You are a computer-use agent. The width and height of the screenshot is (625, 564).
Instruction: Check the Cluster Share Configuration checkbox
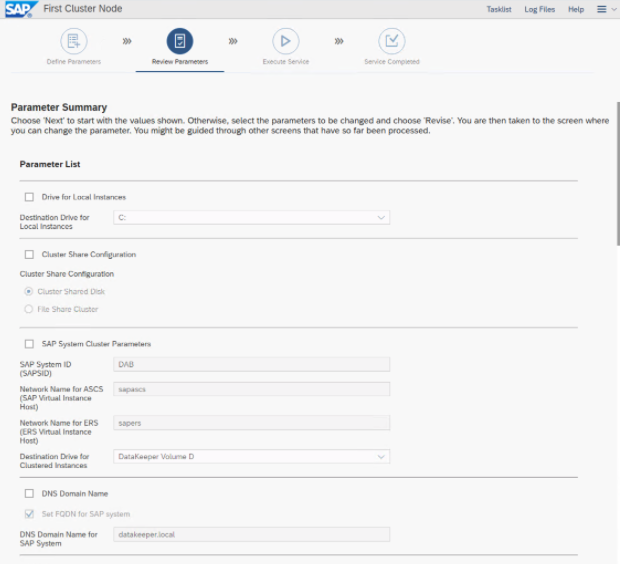coord(29,254)
